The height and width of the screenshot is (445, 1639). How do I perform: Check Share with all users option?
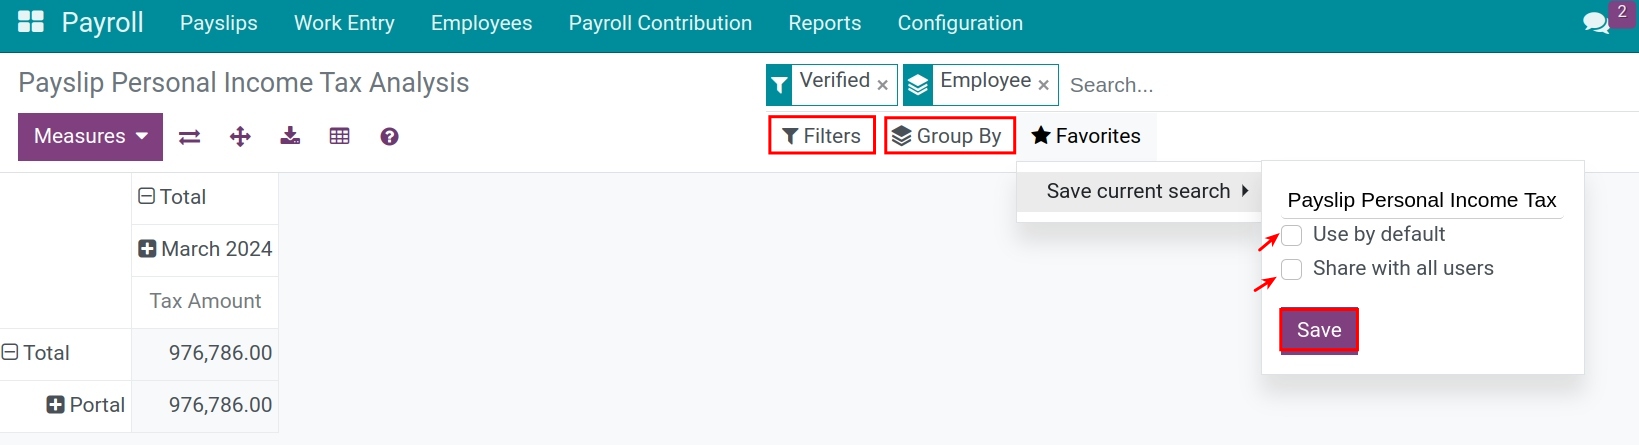[x=1292, y=269]
